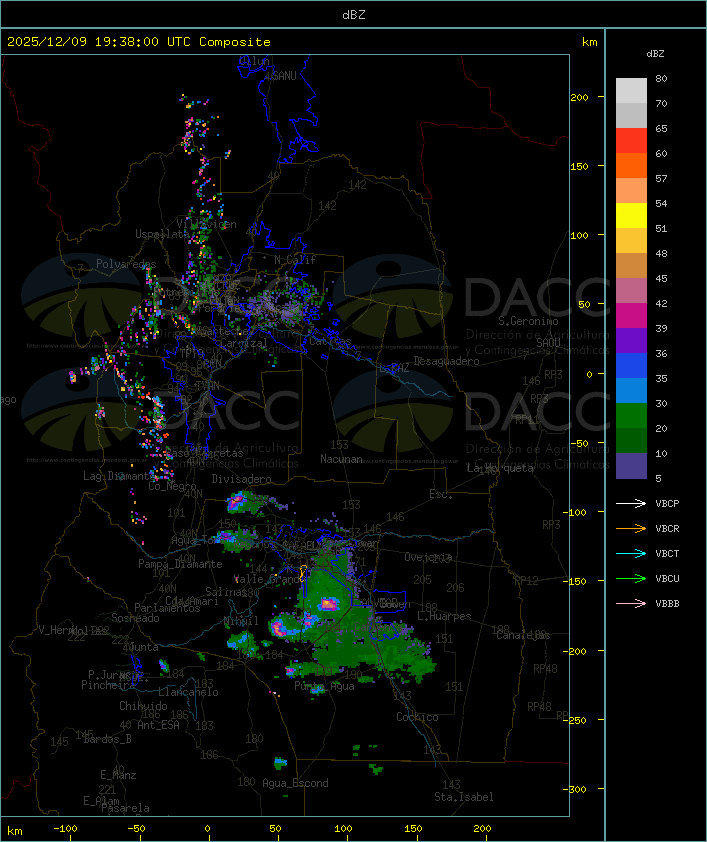Screen dimensions: 707x842
Task: Click the green VBCU arrow icon
Action: click(631, 578)
